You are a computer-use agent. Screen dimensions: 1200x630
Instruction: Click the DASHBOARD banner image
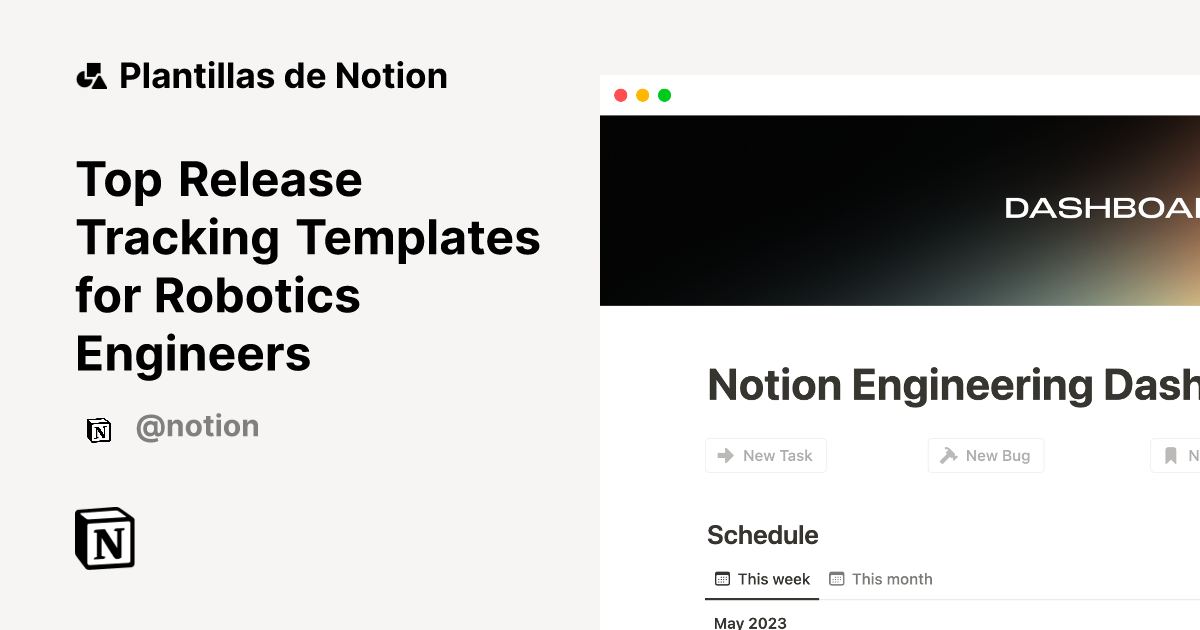pyautogui.click(x=900, y=210)
